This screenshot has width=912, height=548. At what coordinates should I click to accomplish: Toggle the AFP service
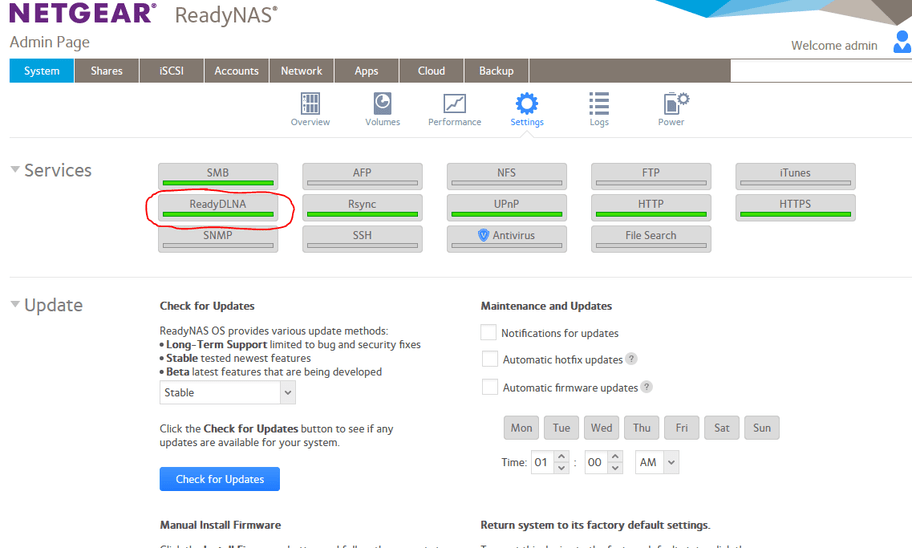point(362,176)
